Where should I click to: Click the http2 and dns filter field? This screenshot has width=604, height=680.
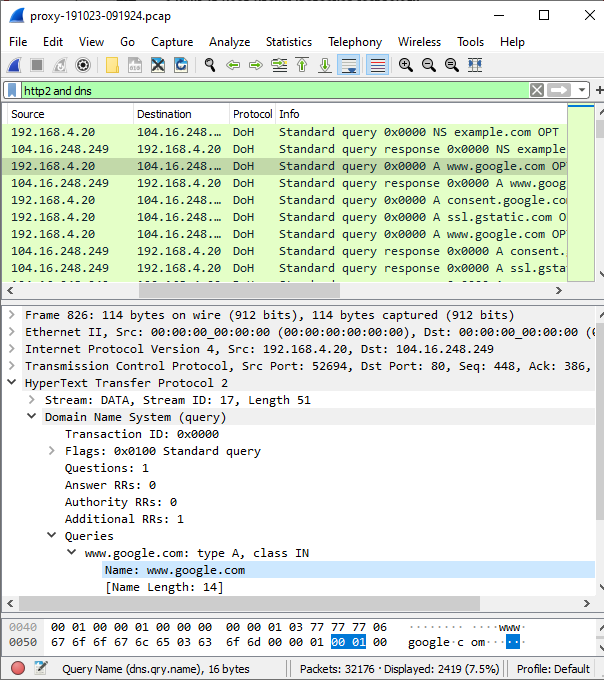[270, 90]
